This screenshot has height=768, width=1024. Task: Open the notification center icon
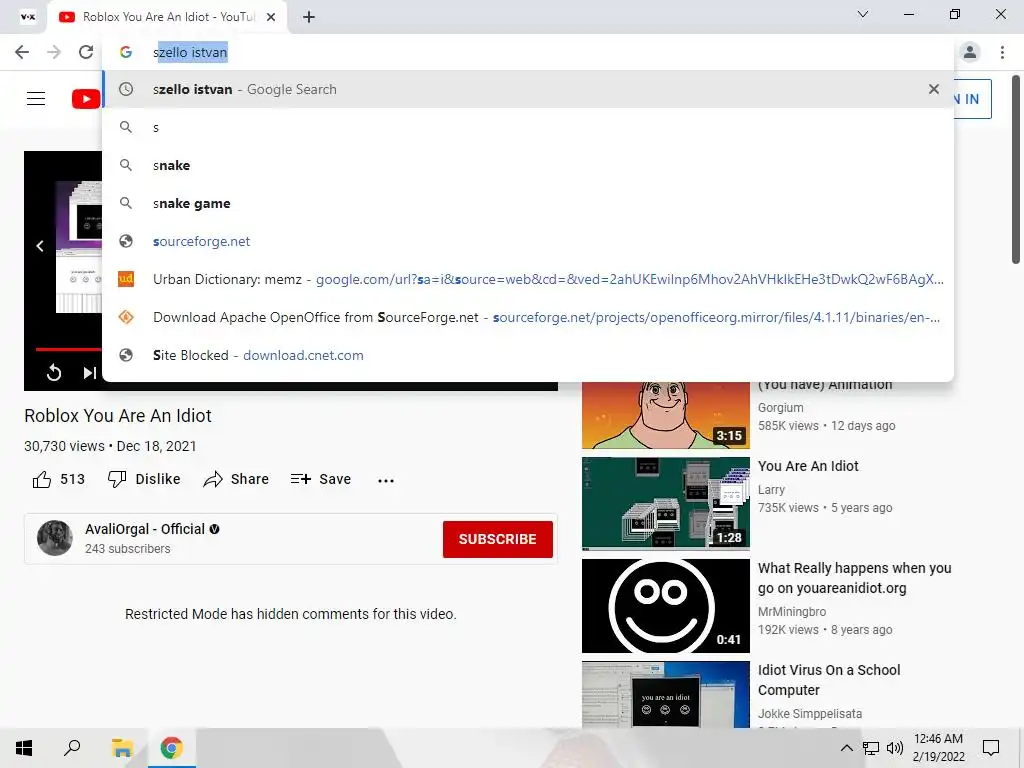(991, 748)
